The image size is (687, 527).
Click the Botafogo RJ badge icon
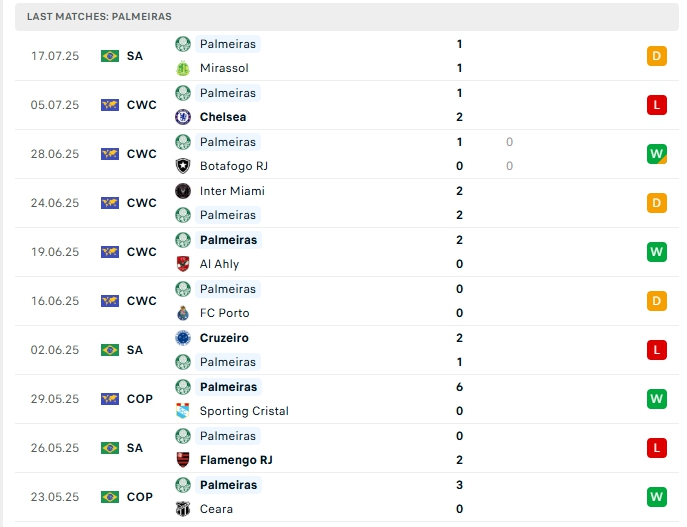(x=182, y=166)
